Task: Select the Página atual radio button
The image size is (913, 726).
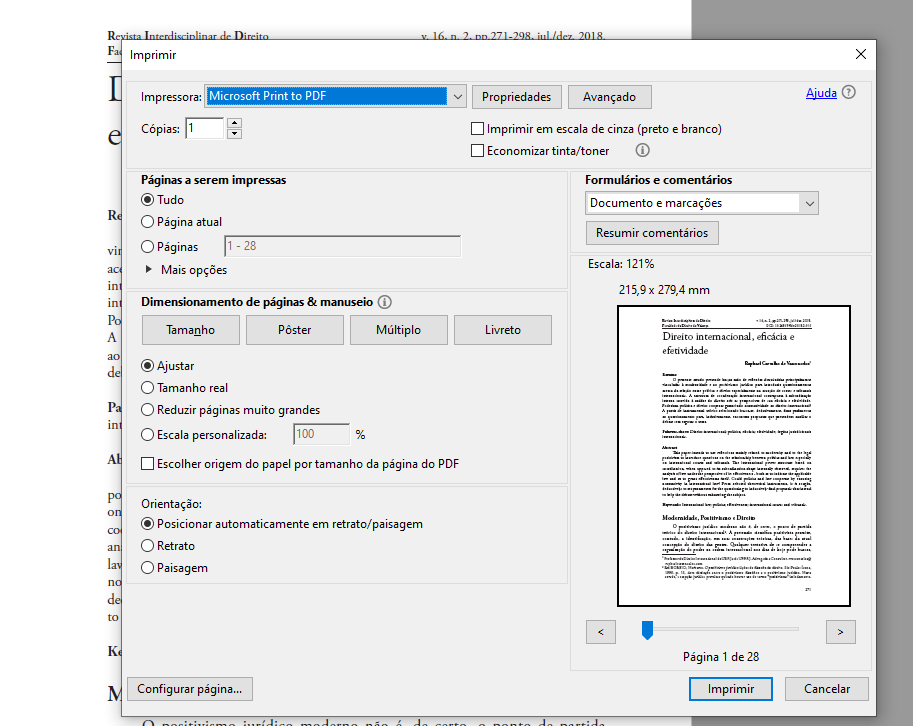Action: [x=147, y=222]
